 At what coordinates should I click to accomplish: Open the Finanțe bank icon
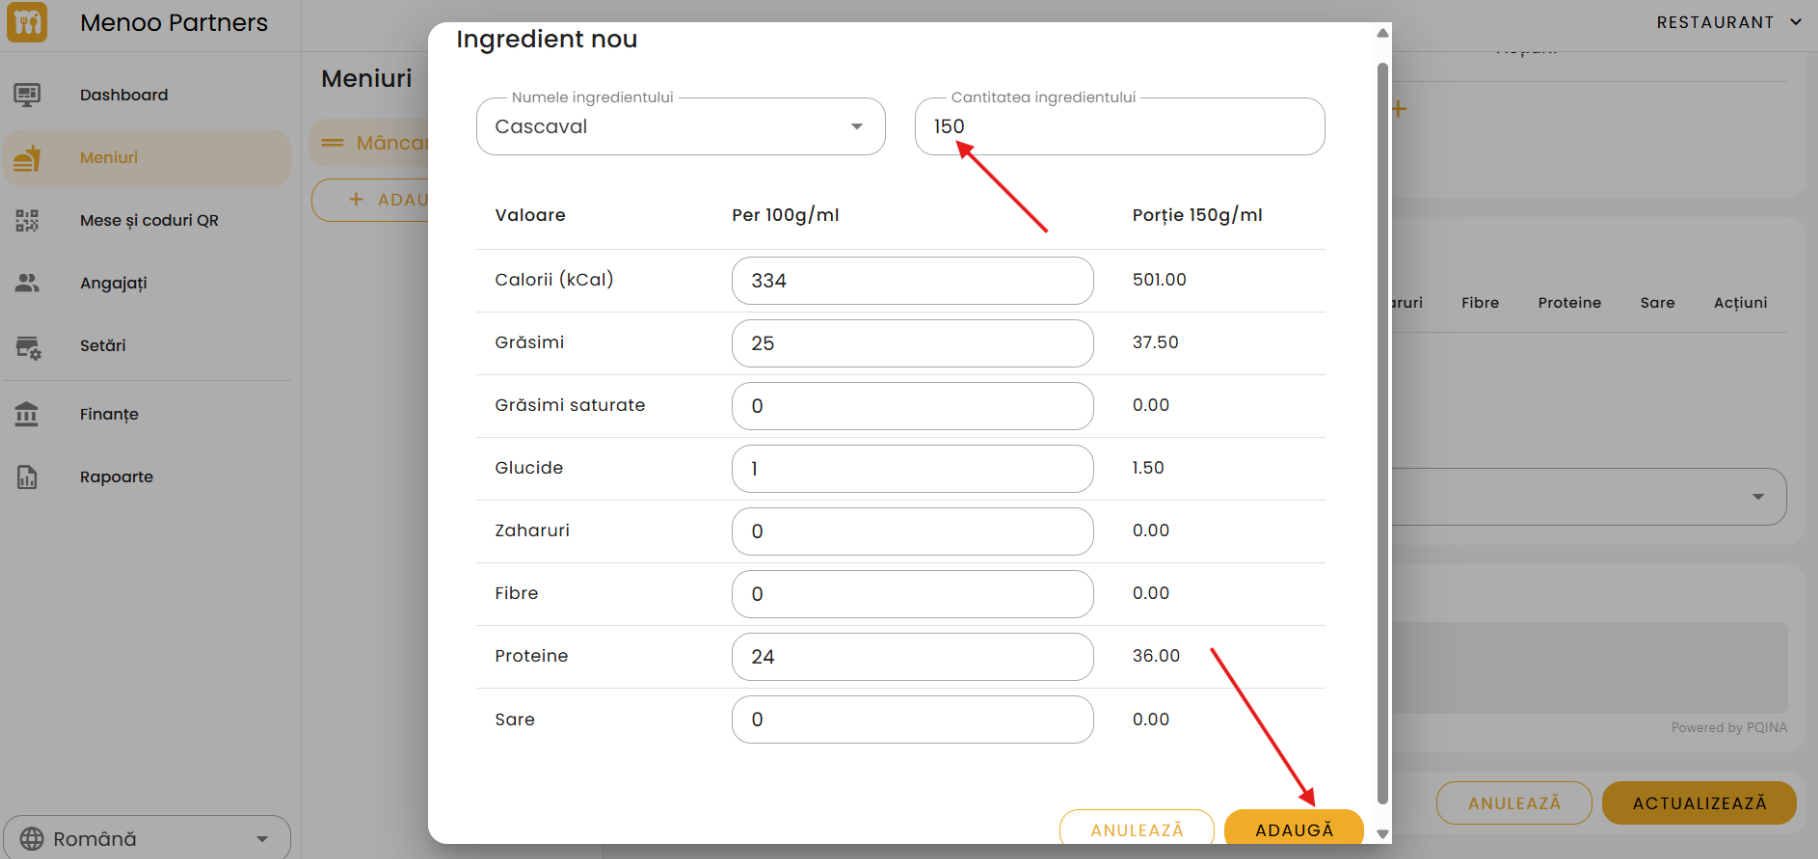pos(27,414)
